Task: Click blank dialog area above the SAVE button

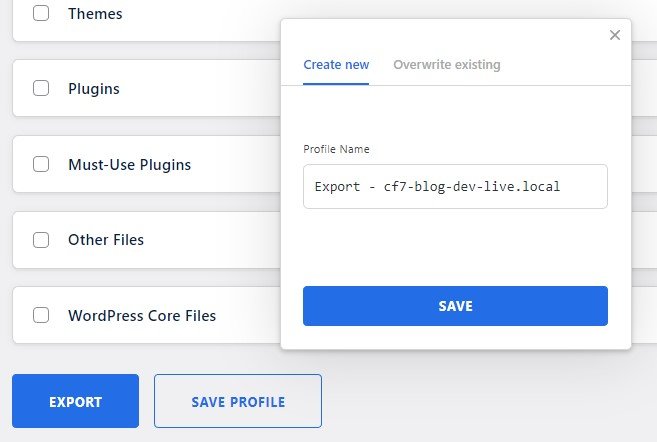Action: click(455, 248)
